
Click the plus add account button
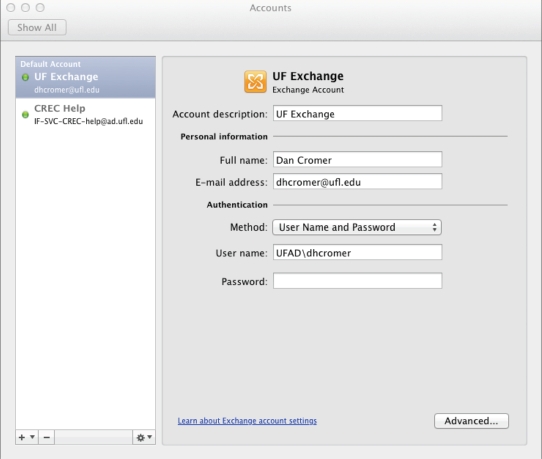pos(22,438)
